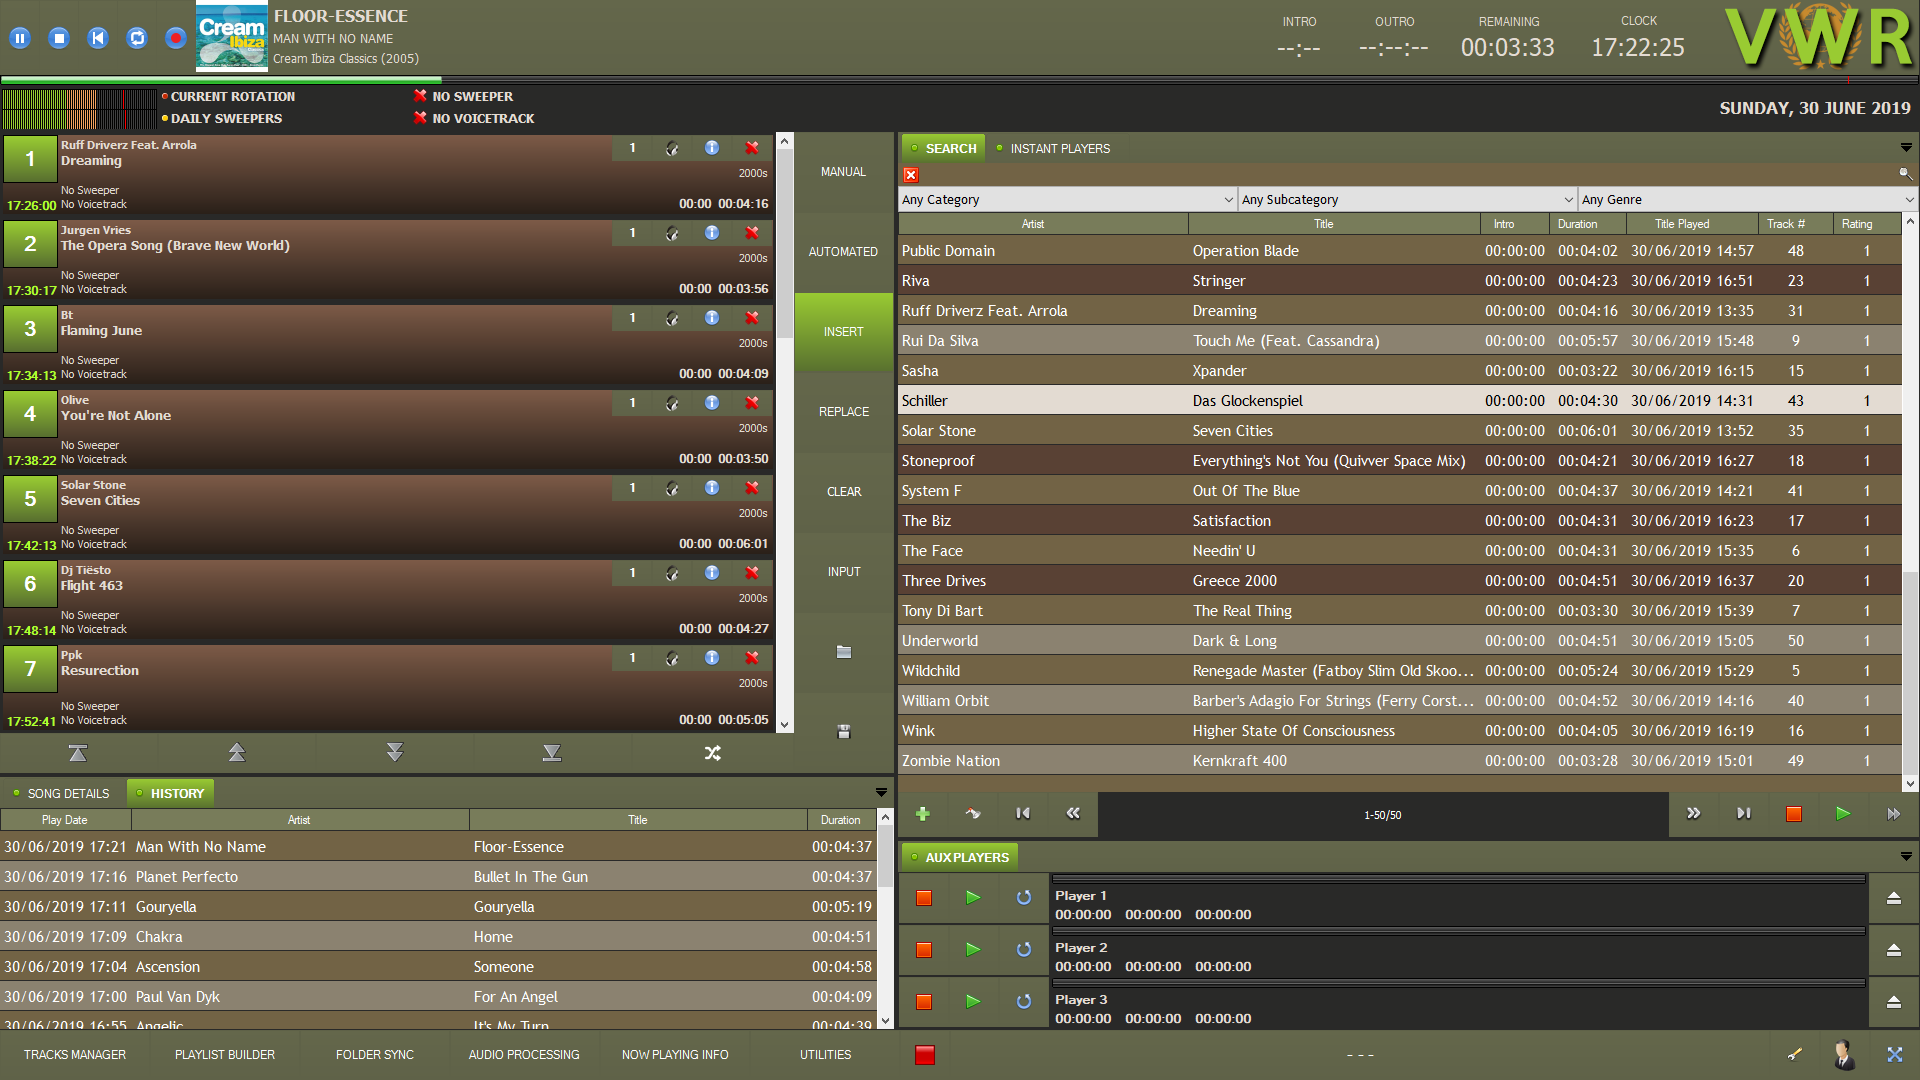Screen dimensions: 1920x1080
Task: Preview You're Not Alone with headphones icon
Action: click(672, 403)
